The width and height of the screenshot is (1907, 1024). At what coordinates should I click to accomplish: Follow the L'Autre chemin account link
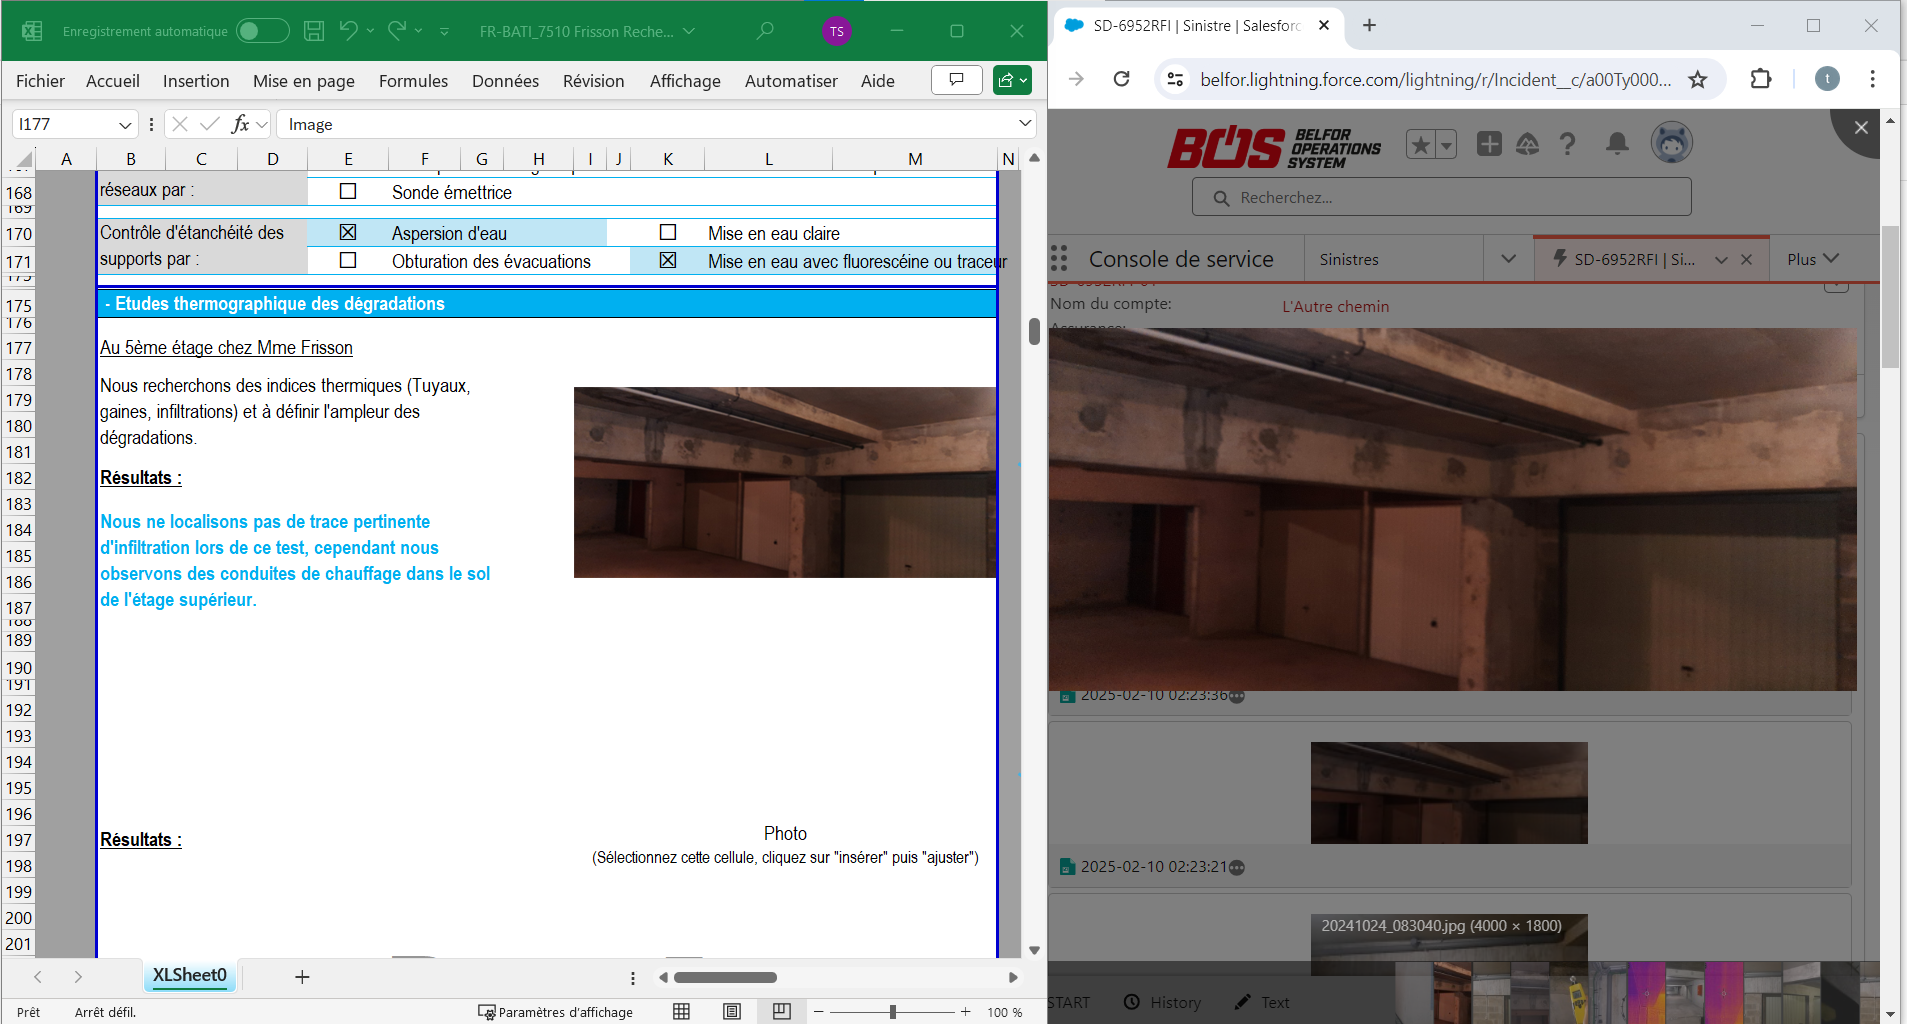tap(1335, 307)
